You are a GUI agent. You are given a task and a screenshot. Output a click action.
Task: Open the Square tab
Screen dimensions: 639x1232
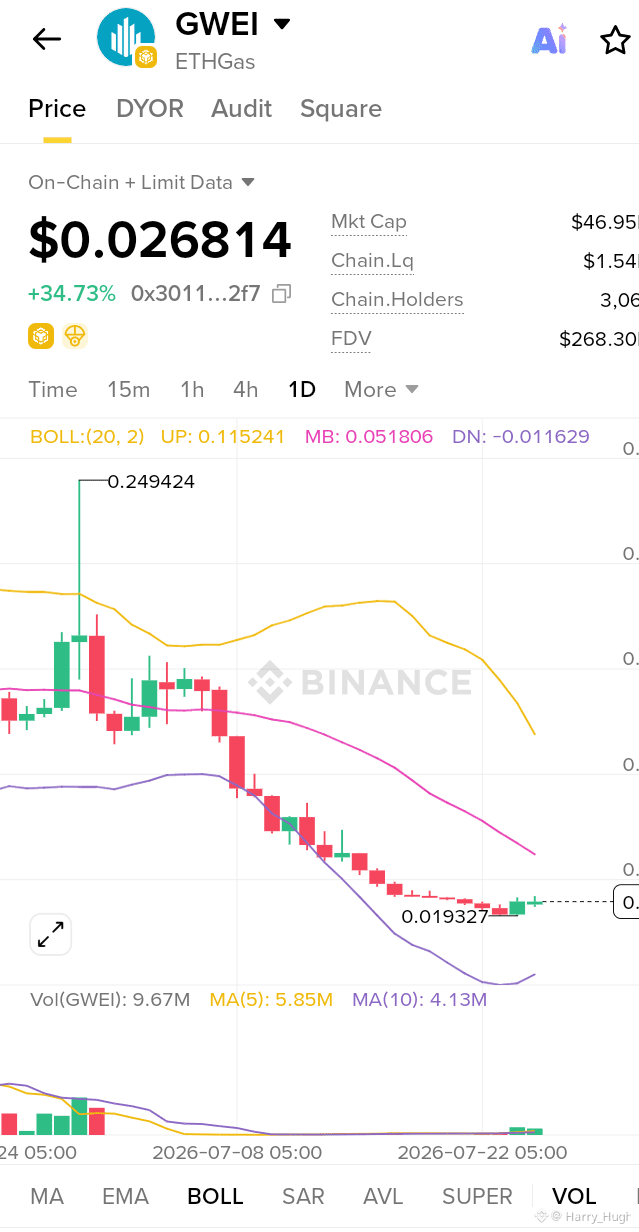point(341,108)
